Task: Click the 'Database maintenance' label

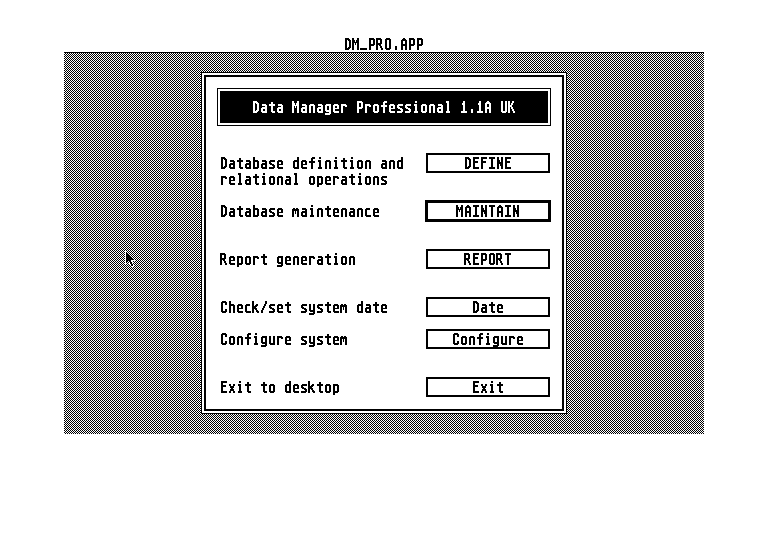Action: coord(300,211)
